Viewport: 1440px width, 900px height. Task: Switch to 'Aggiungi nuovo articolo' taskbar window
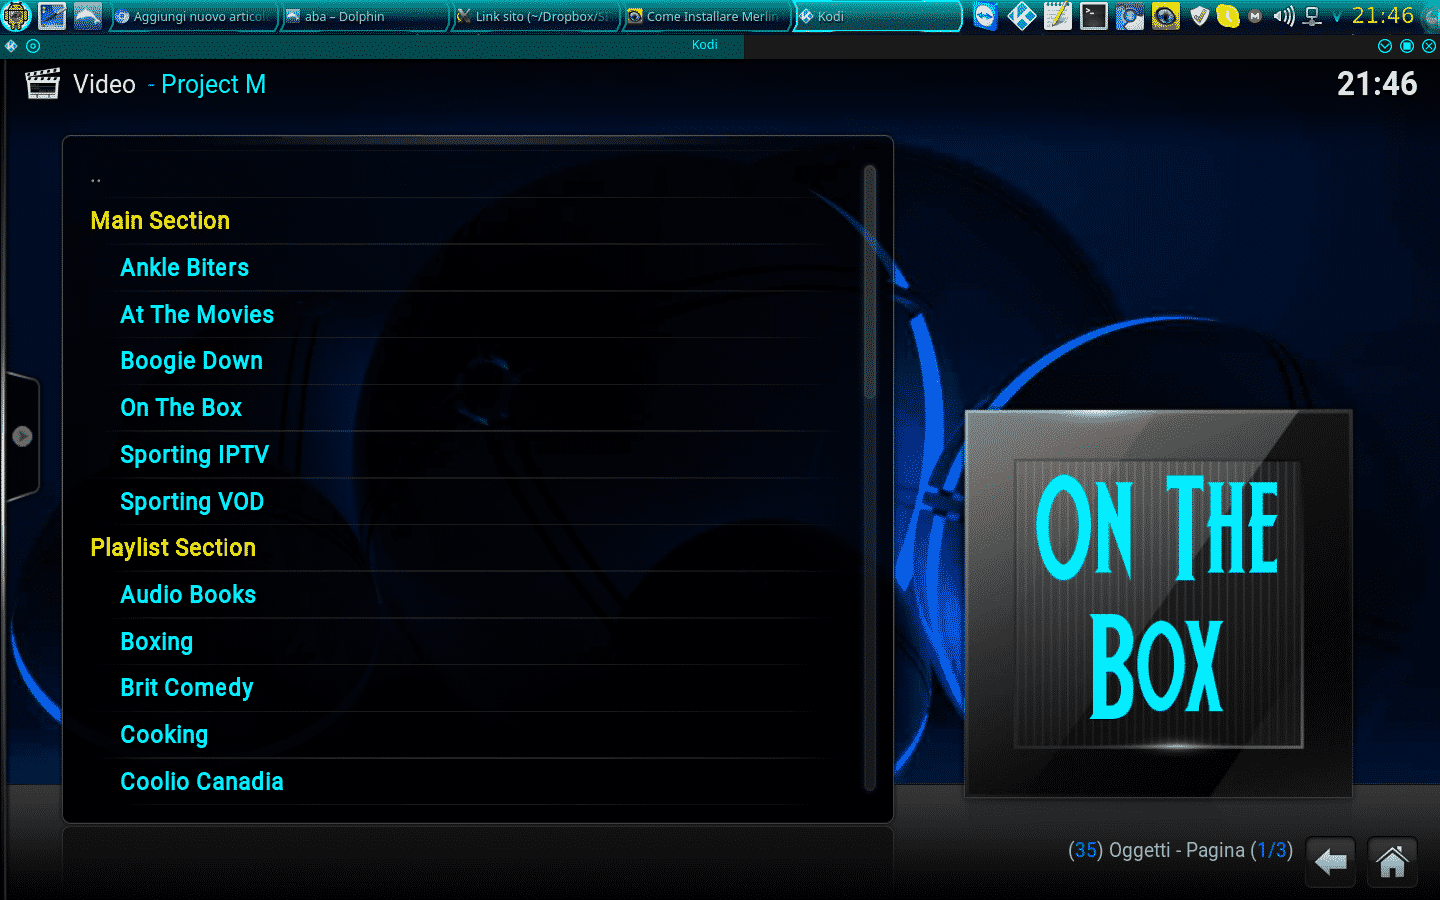[x=193, y=16]
